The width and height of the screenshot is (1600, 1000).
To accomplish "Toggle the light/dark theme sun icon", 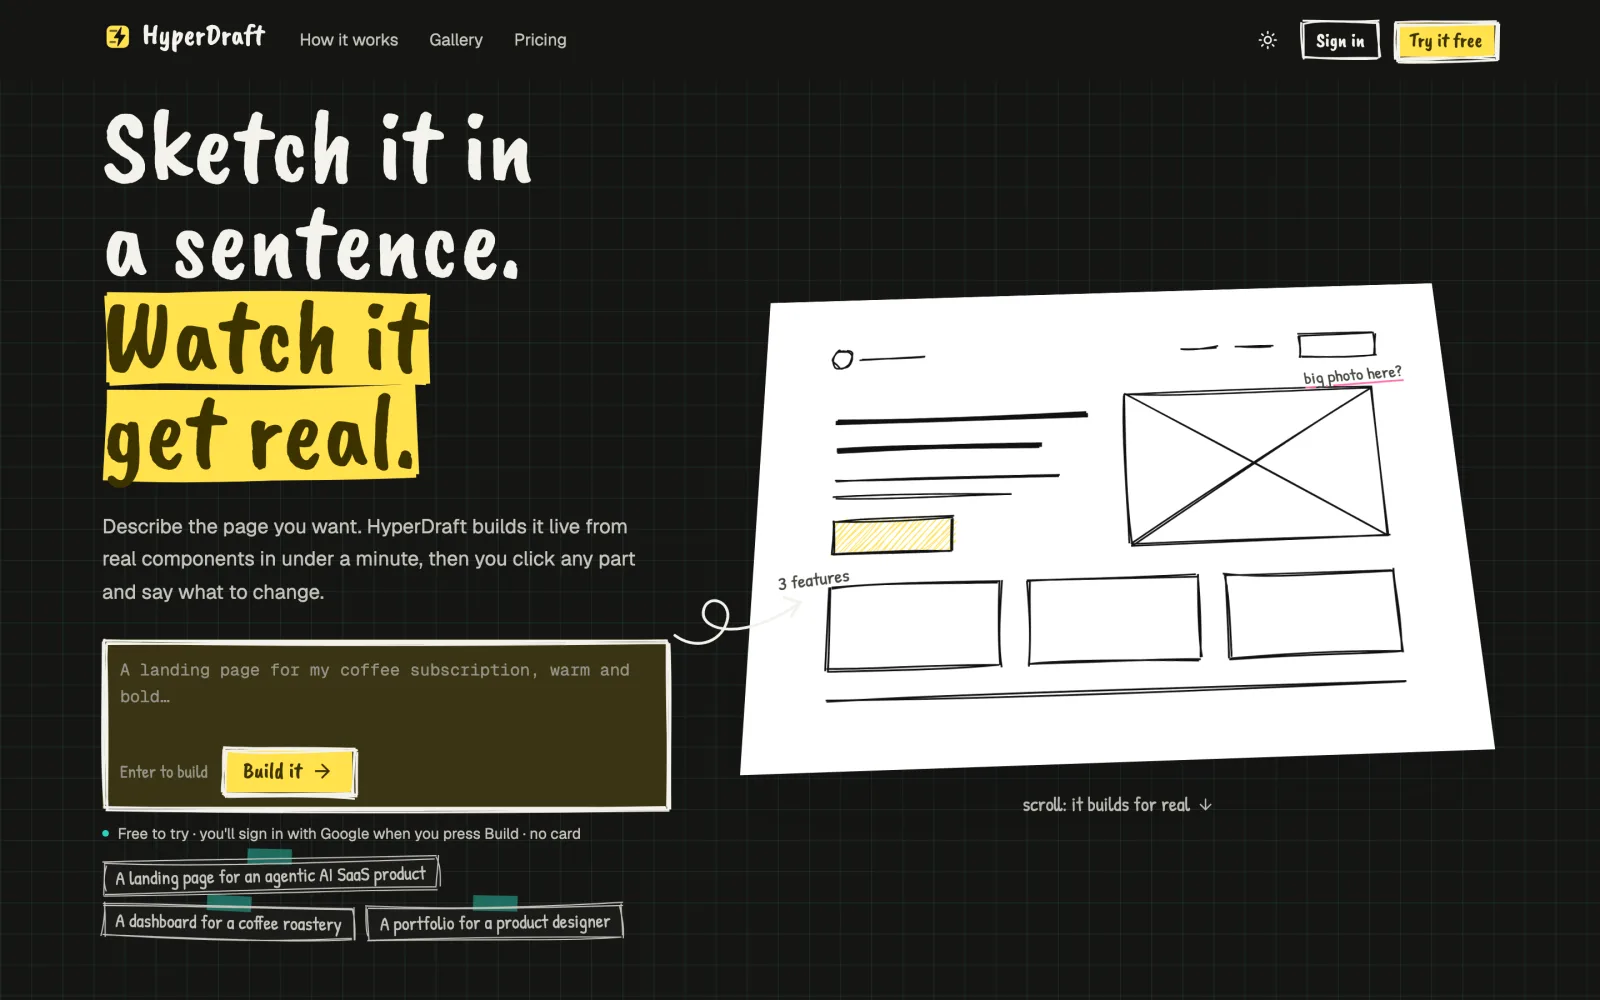I will tap(1267, 40).
